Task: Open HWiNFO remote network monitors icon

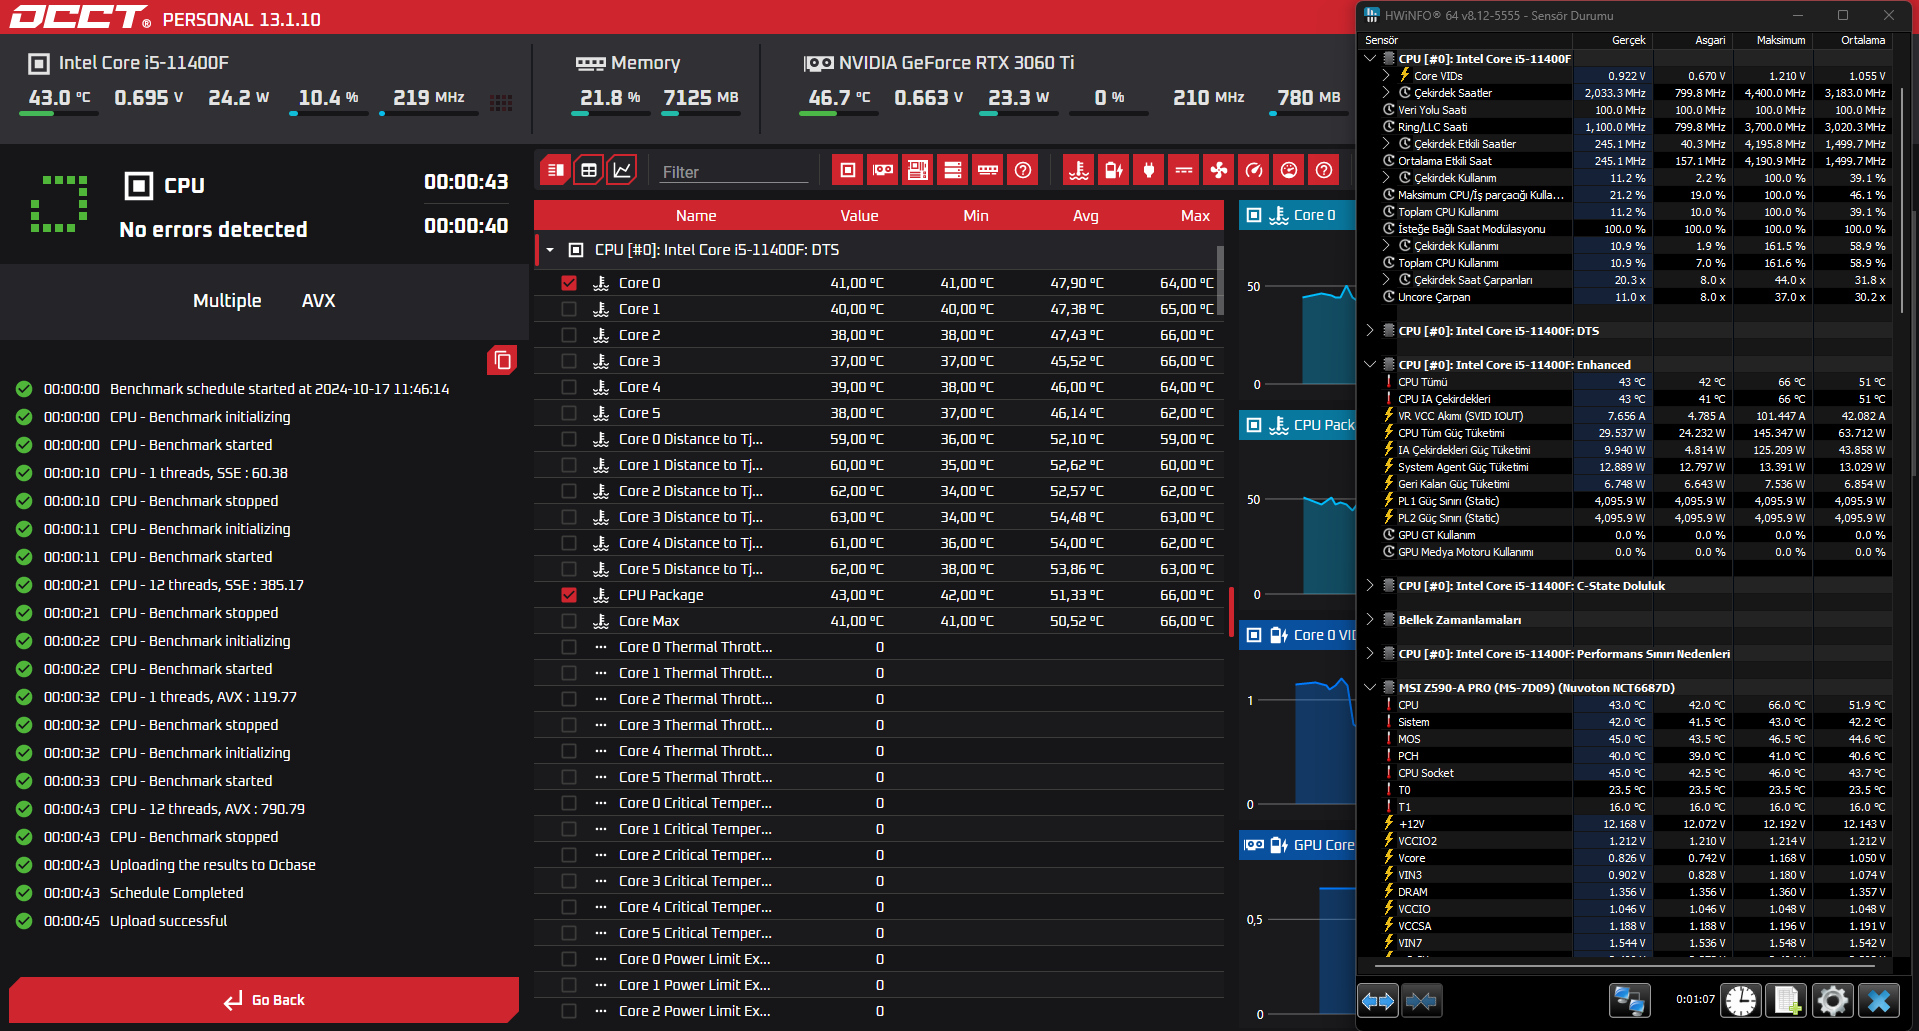Action: 1629,1000
